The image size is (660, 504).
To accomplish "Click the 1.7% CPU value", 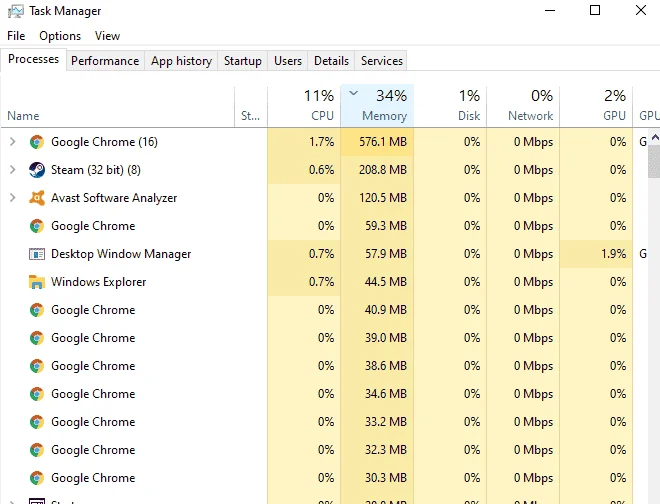I will pos(322,142).
